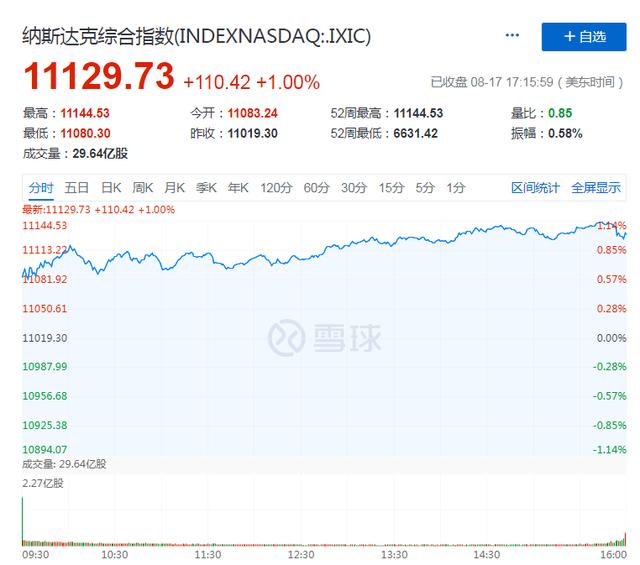Click the y-axis label 10987.99
Screen dimensions: 640x565
coord(44,367)
